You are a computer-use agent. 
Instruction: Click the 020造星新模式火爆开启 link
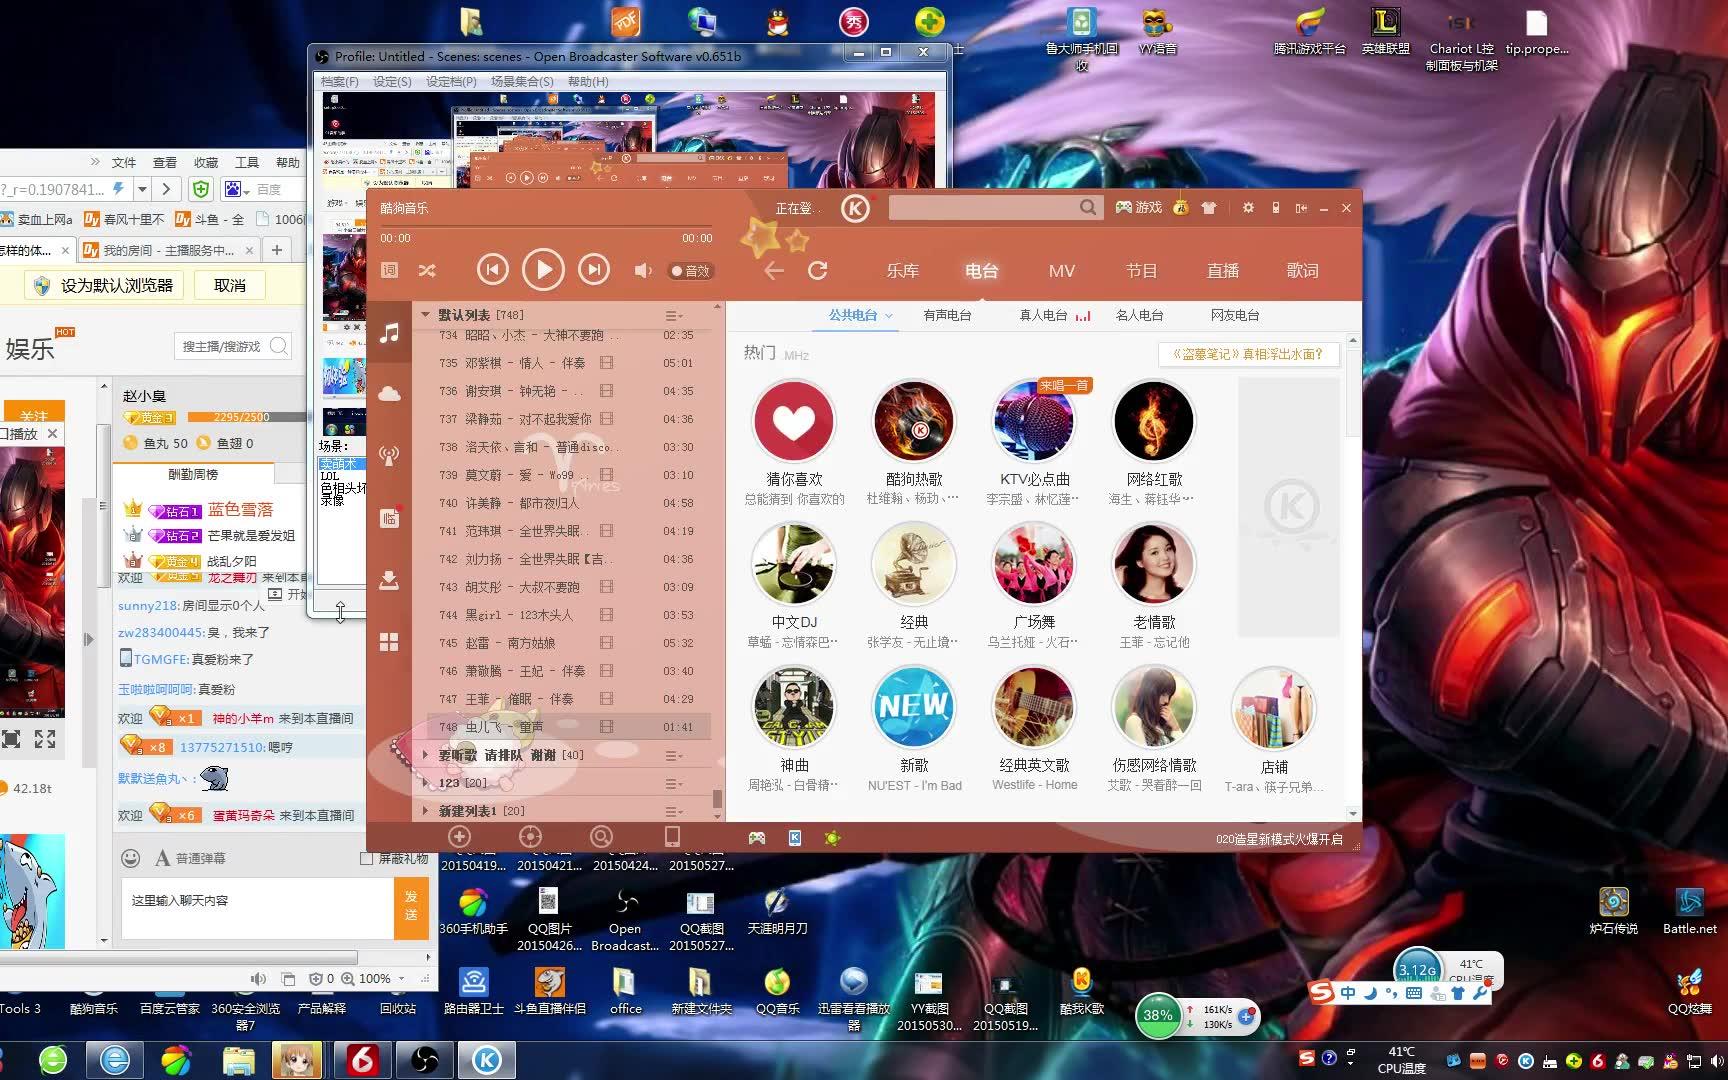[x=1279, y=839]
